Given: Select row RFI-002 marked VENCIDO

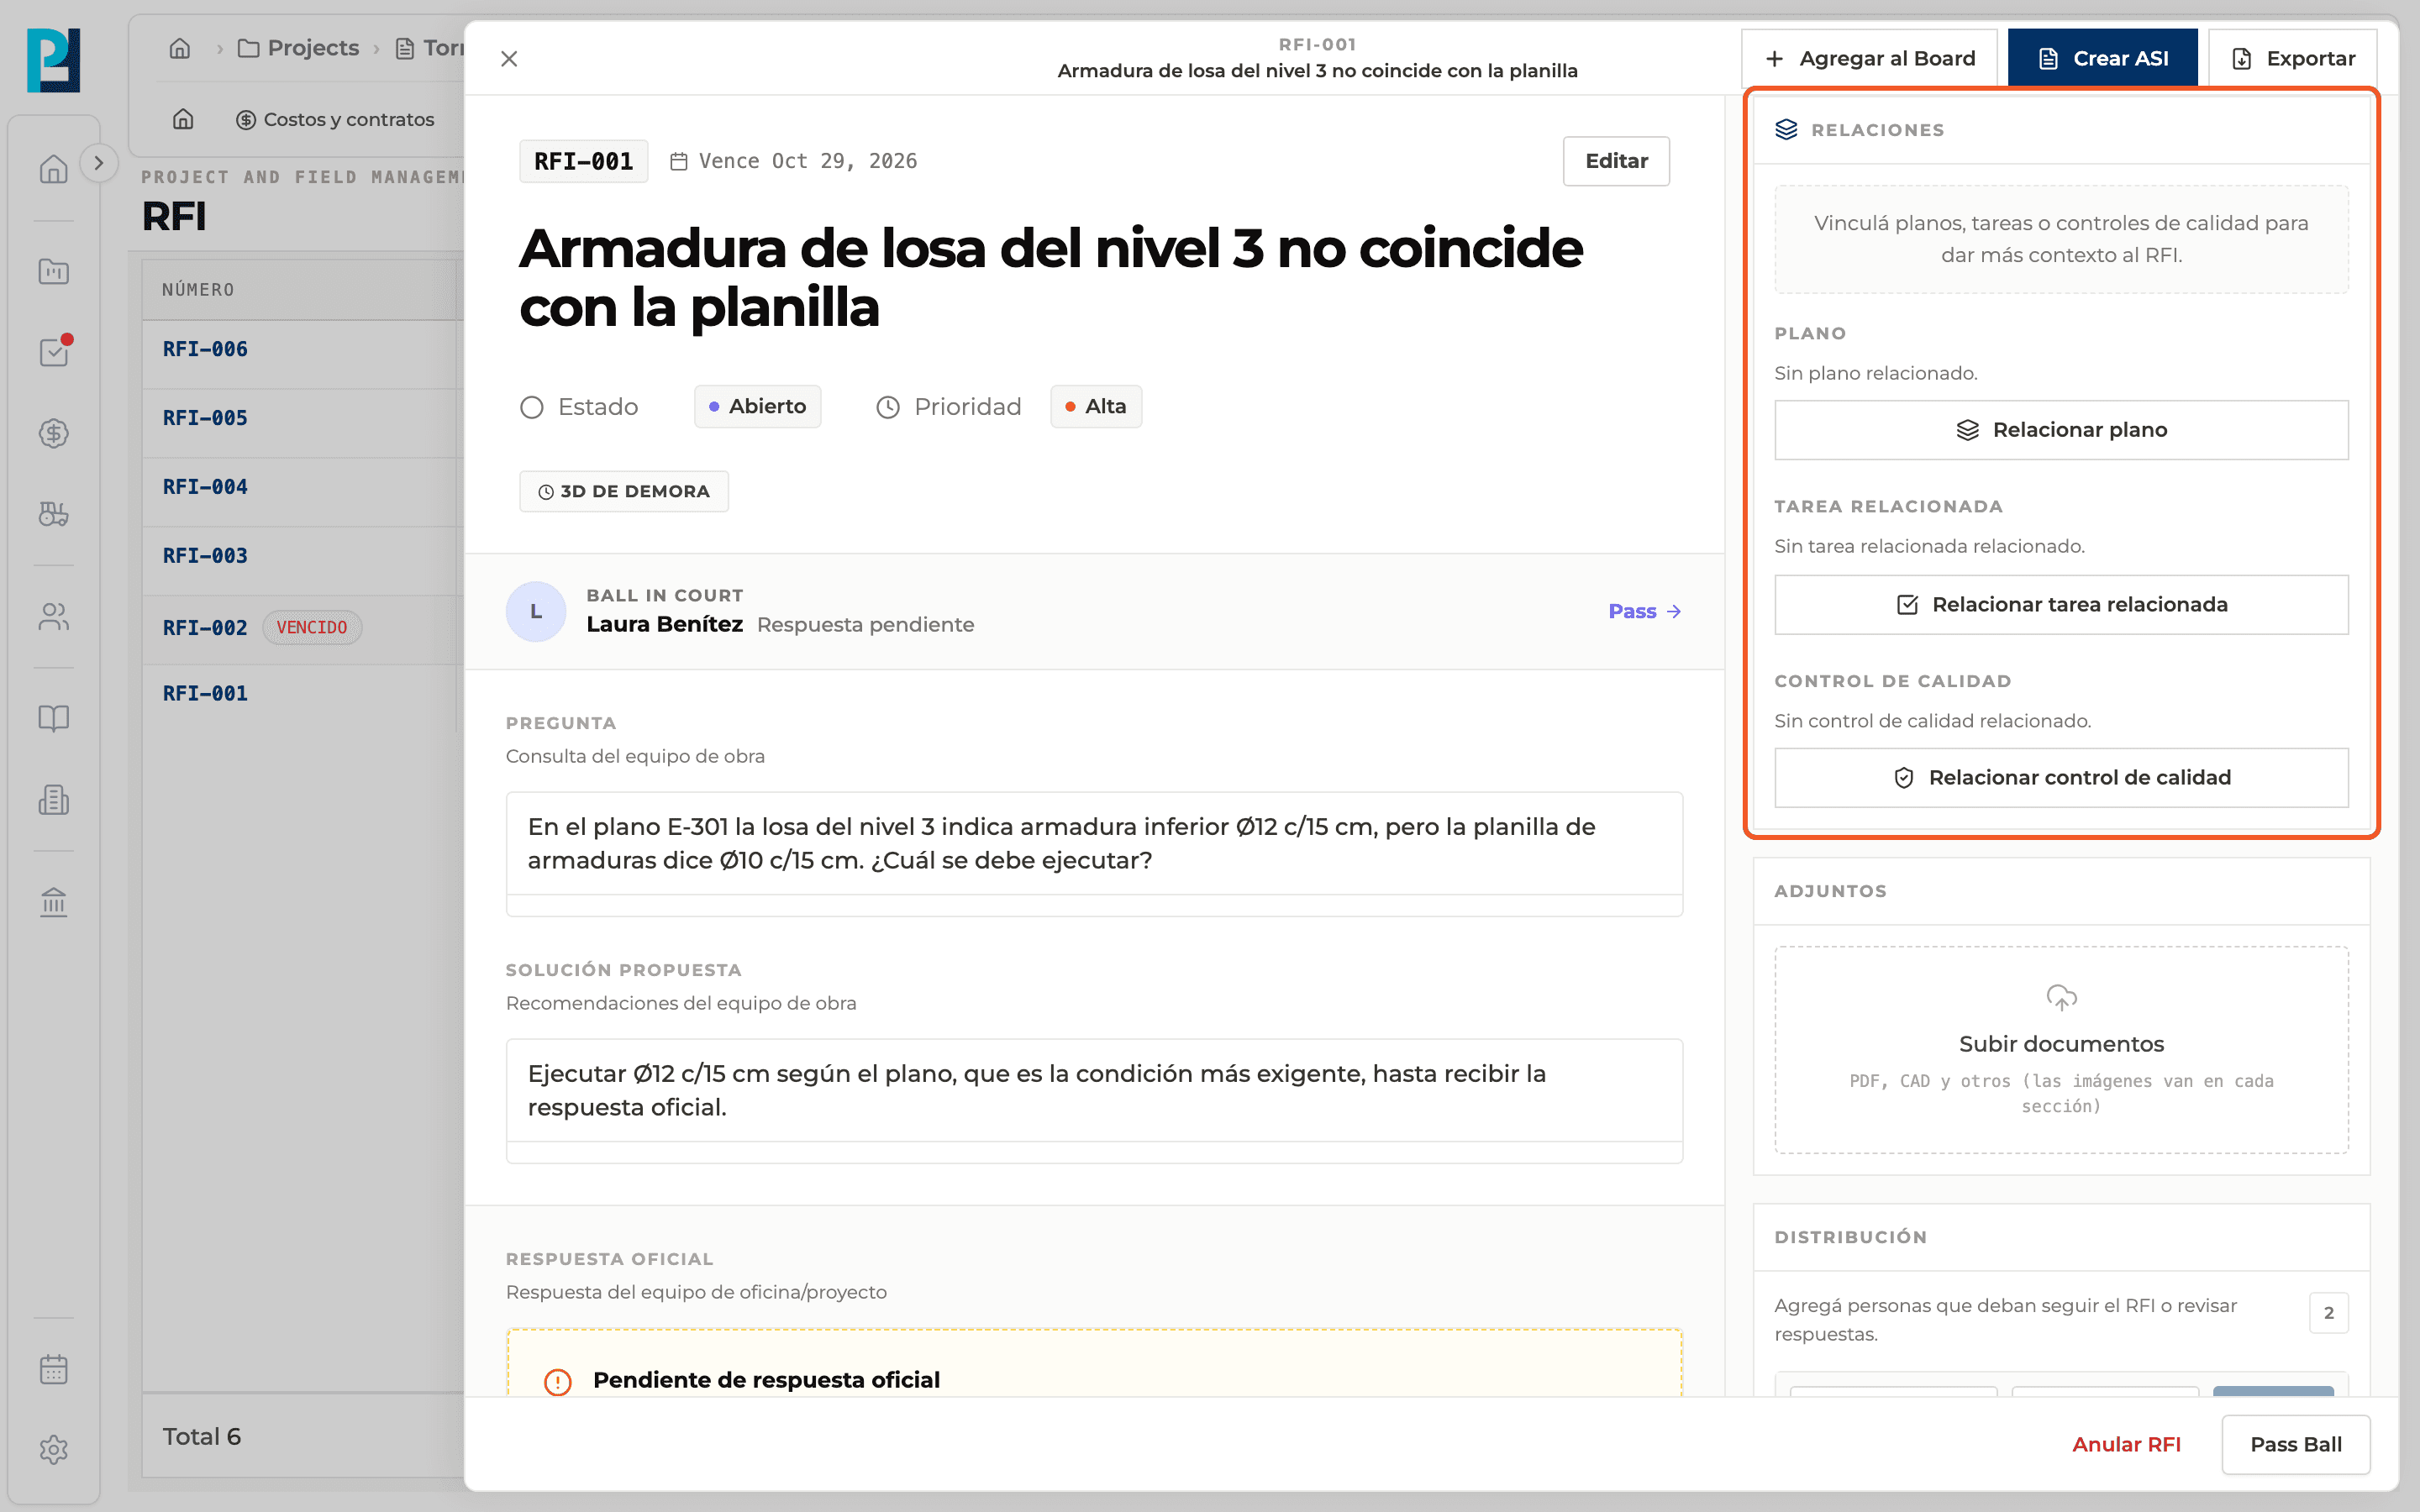Looking at the screenshot, I should [x=302, y=628].
